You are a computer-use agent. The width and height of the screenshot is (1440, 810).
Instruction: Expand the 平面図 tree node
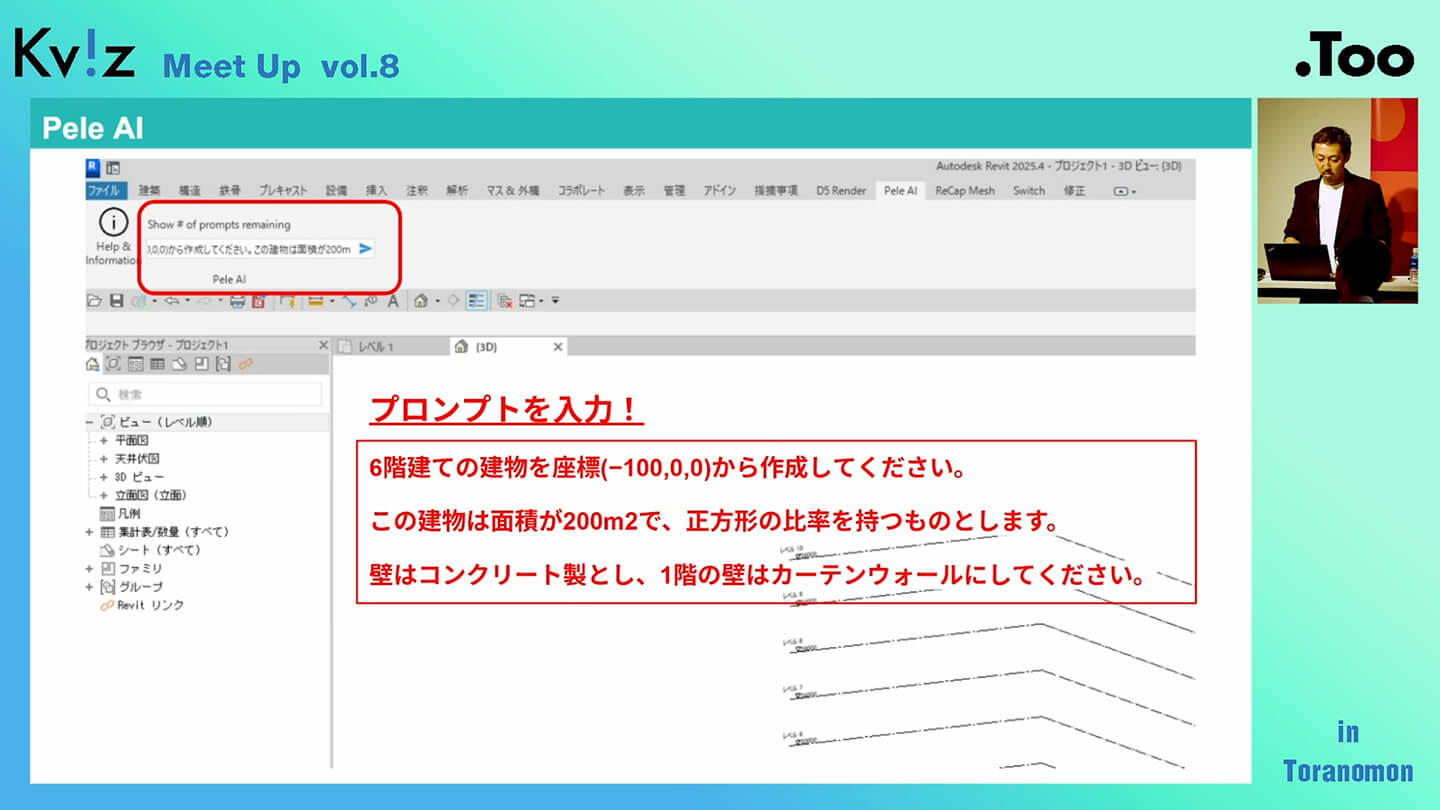(x=103, y=440)
